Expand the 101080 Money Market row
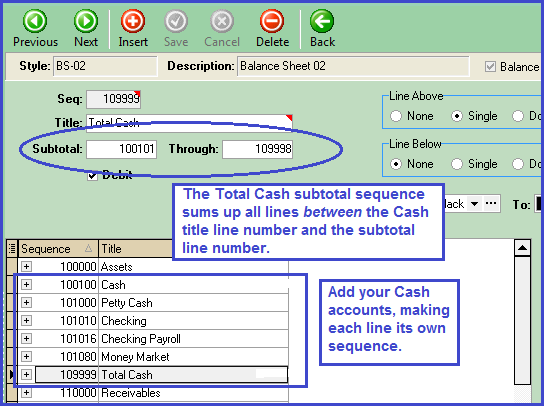Screen dimensions: 544x406 point(26,357)
